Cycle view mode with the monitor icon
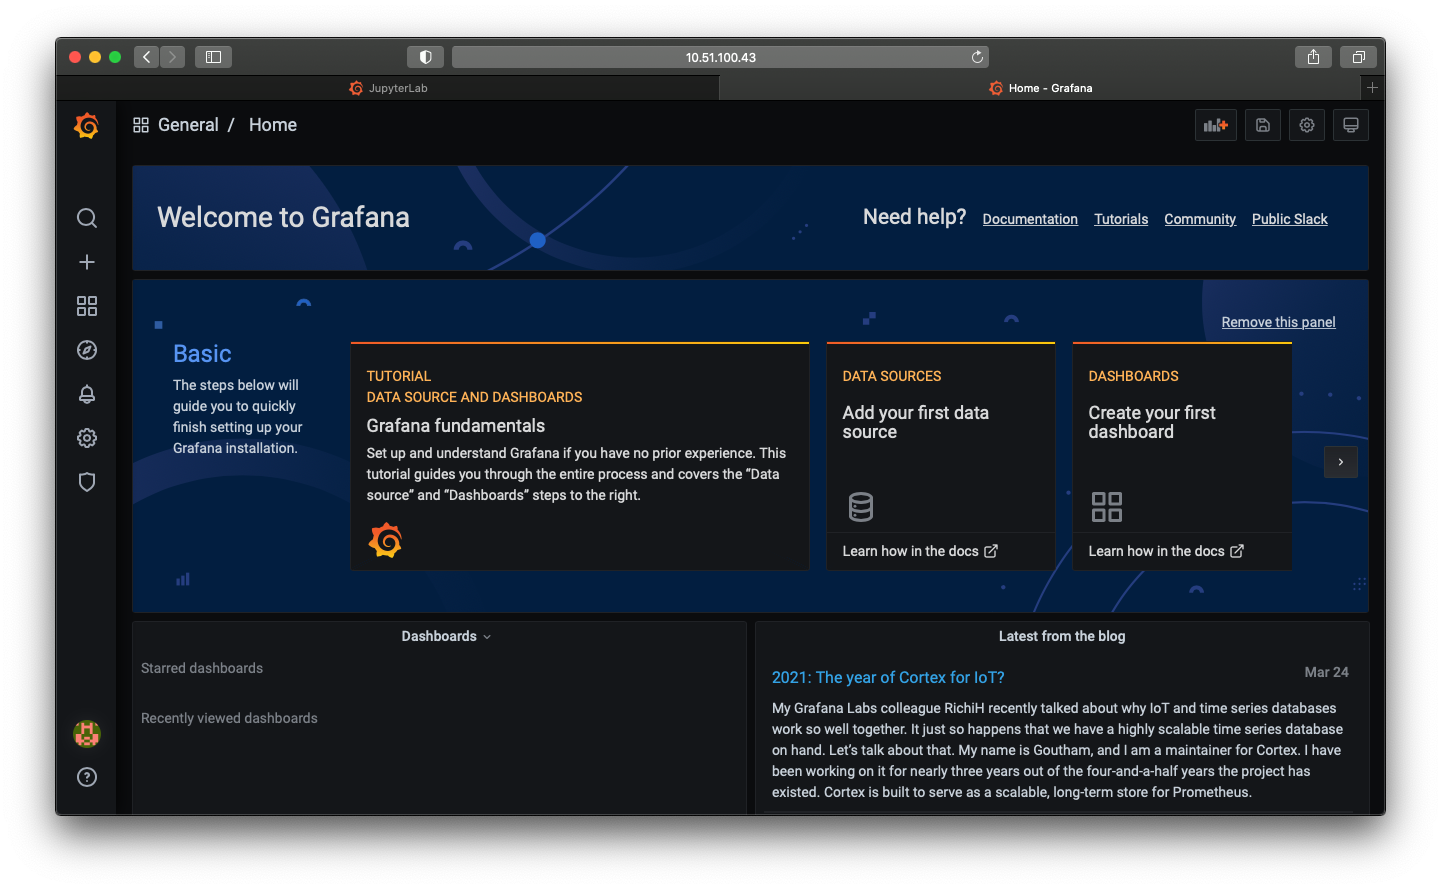1441x889 pixels. point(1351,125)
